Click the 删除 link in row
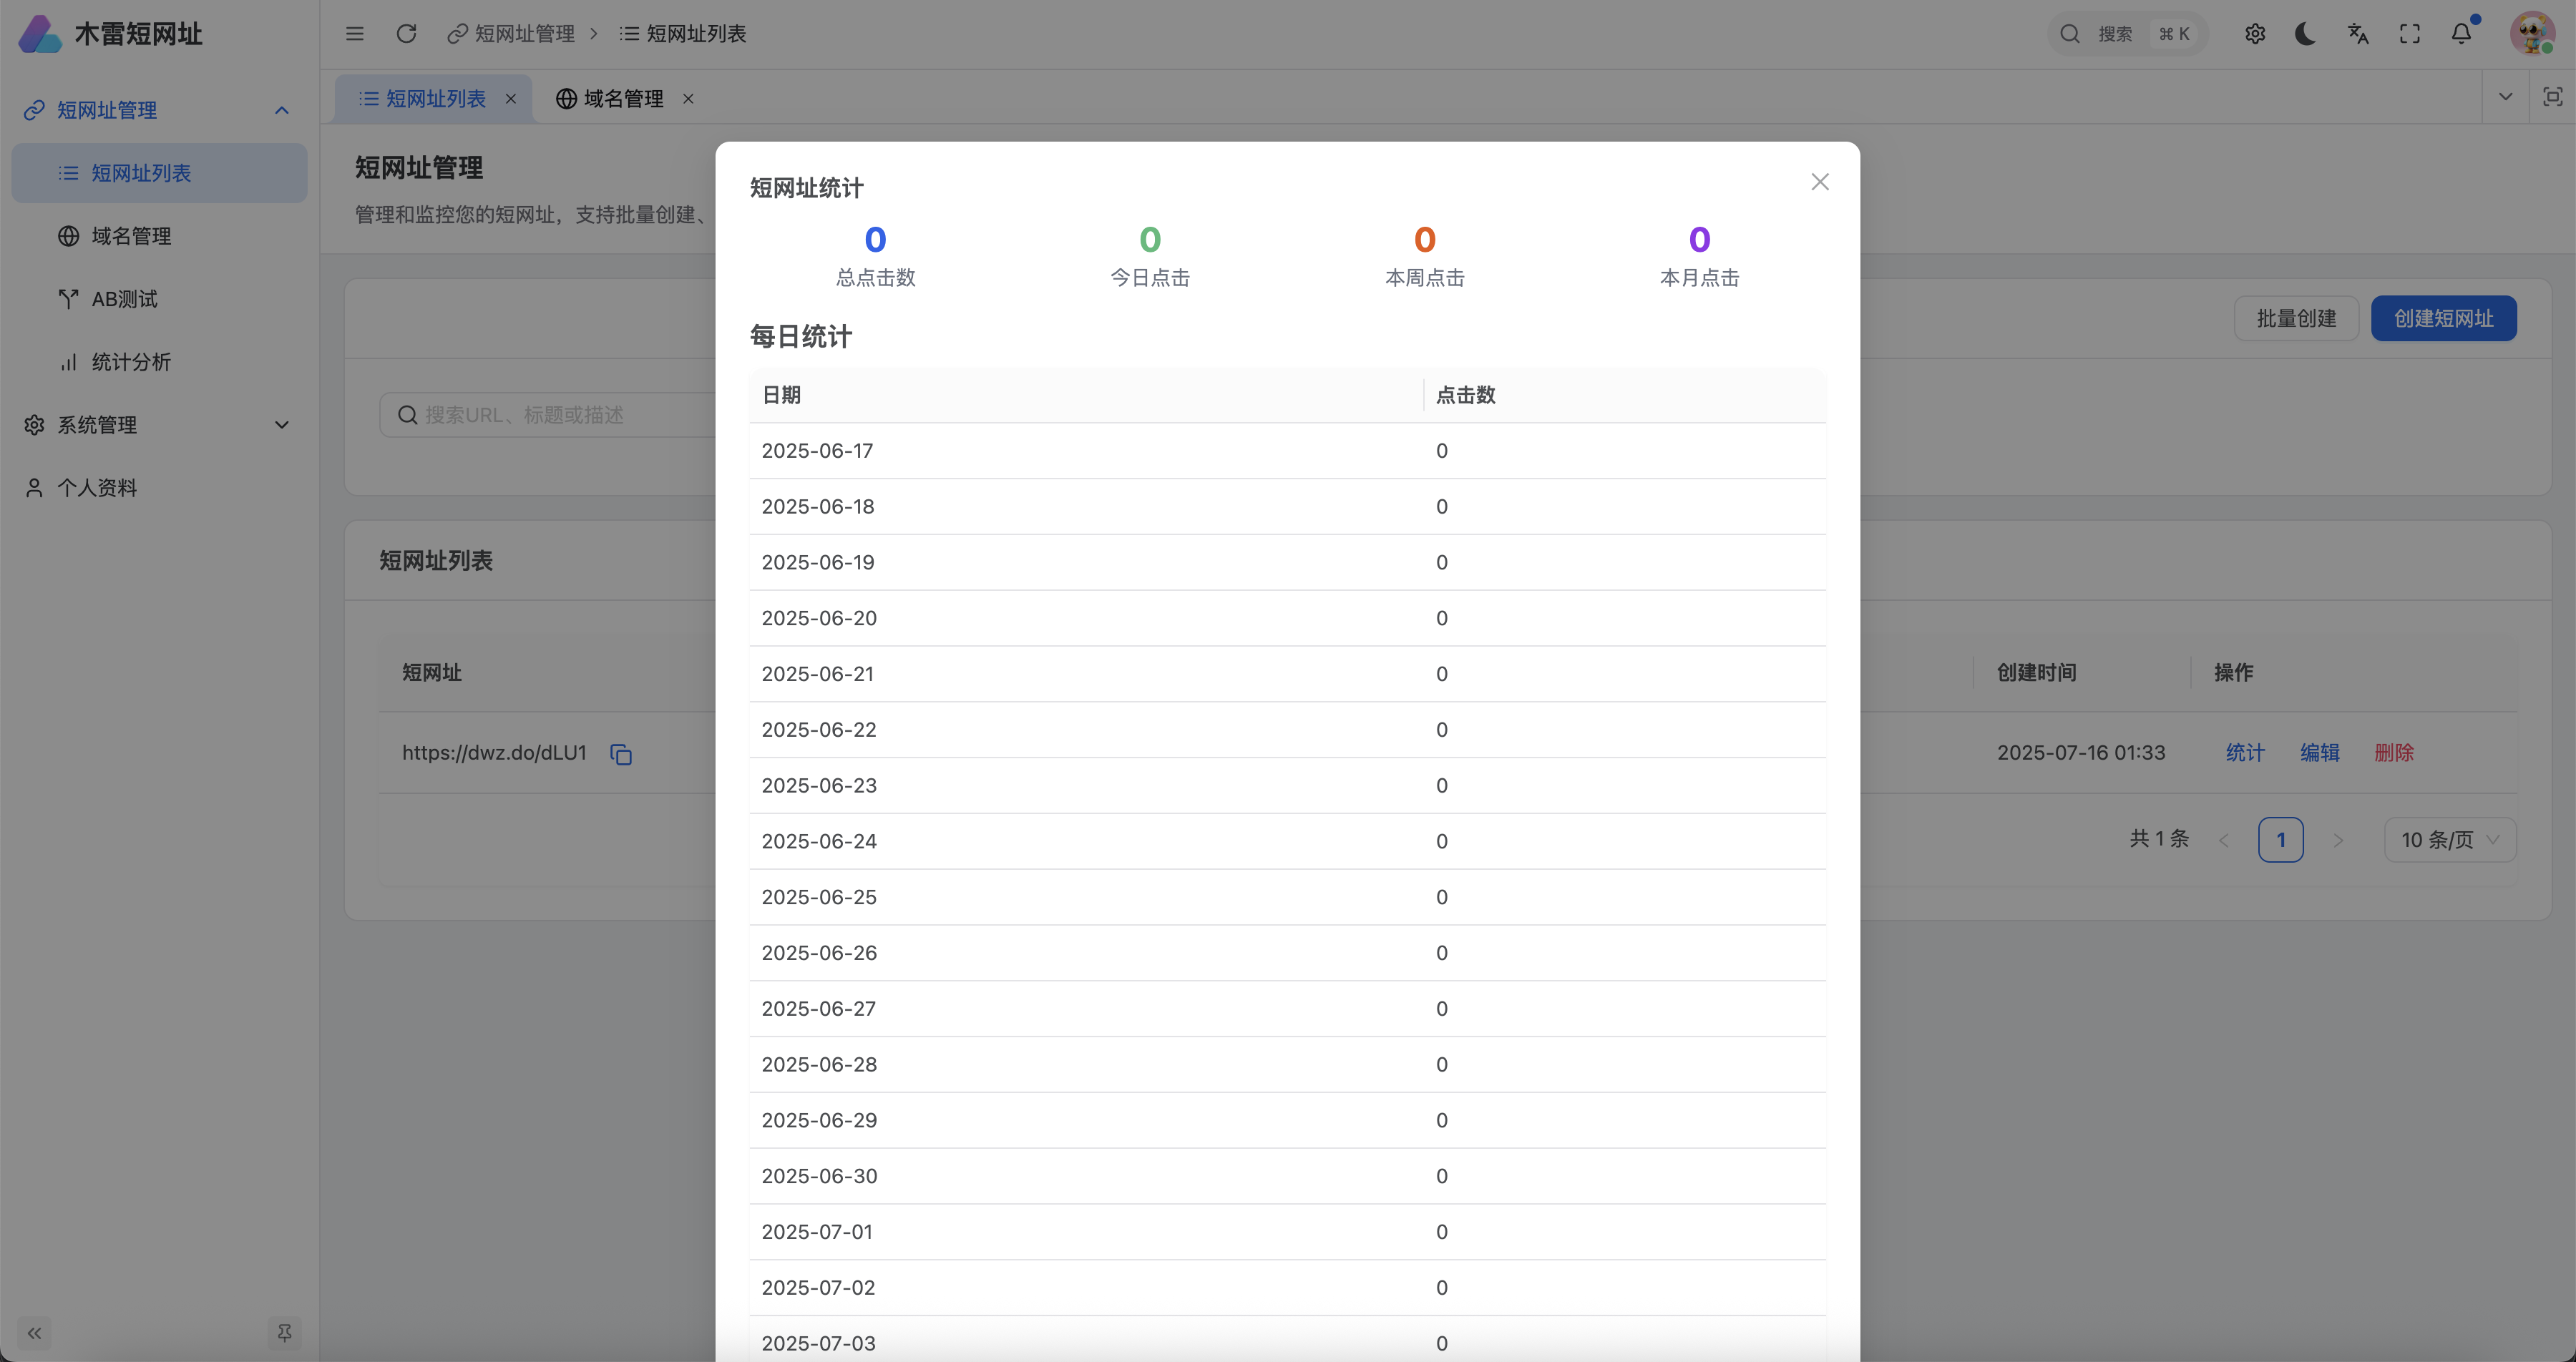This screenshot has height=1362, width=2576. 2393,753
